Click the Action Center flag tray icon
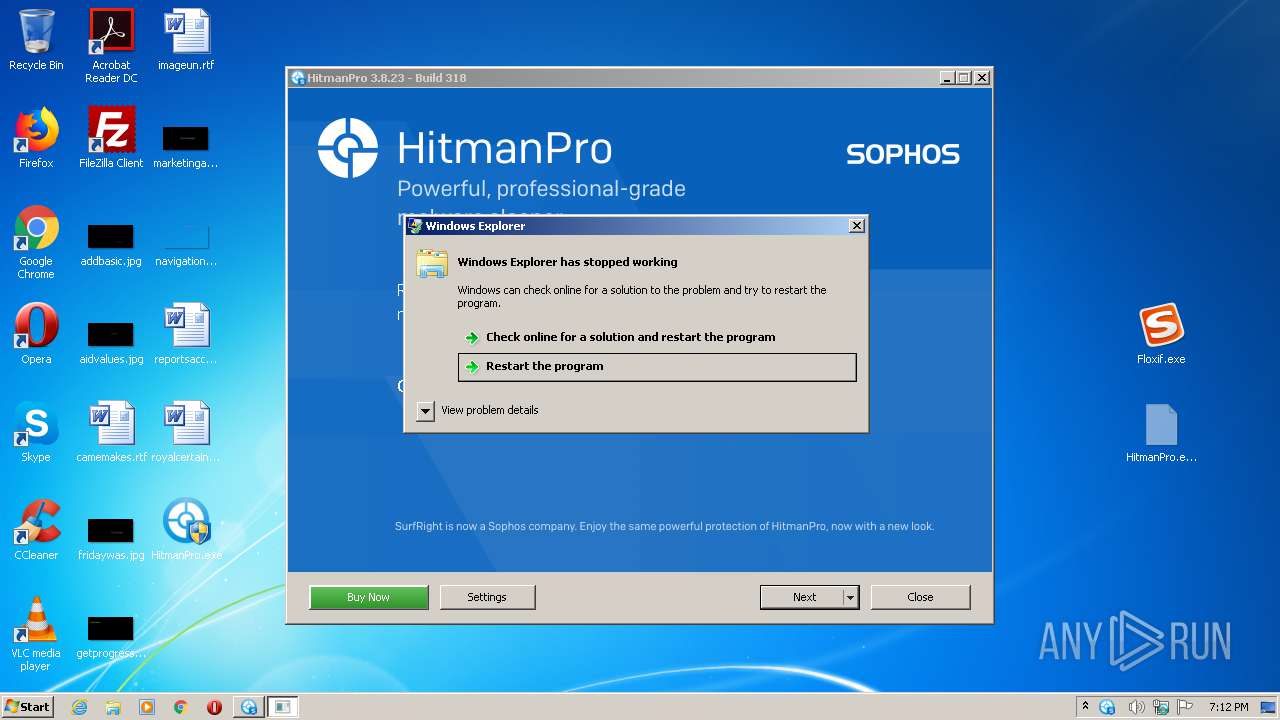This screenshot has height=720, width=1280. click(1185, 707)
